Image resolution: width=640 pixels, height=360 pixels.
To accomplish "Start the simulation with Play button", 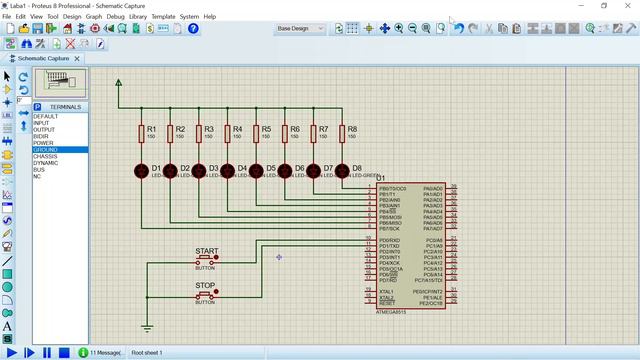I will point(12,353).
